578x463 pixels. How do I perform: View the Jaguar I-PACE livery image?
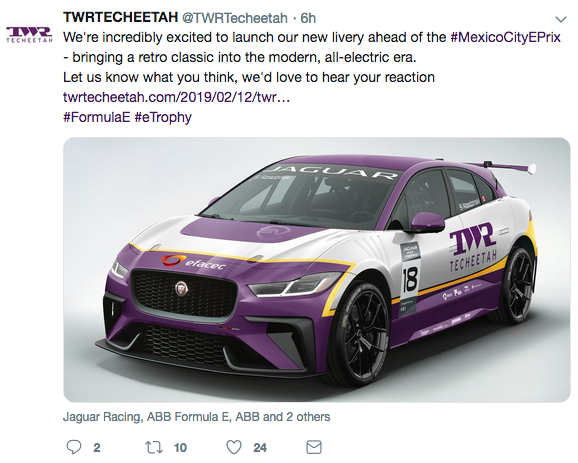tap(317, 270)
